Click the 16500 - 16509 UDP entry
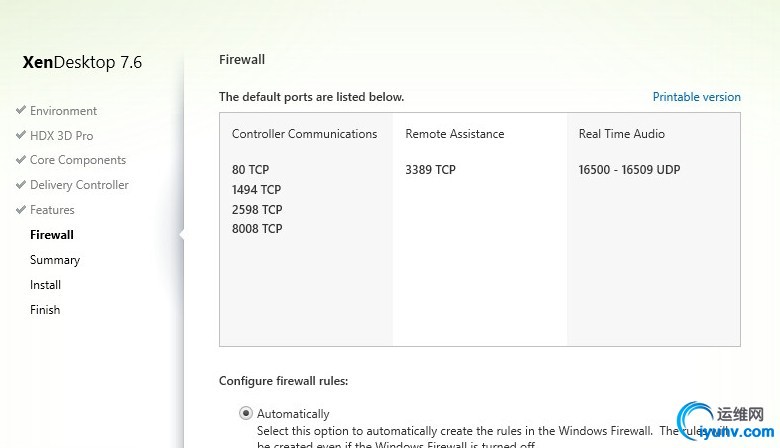Screen dimensions: 780x448 [x=629, y=170]
